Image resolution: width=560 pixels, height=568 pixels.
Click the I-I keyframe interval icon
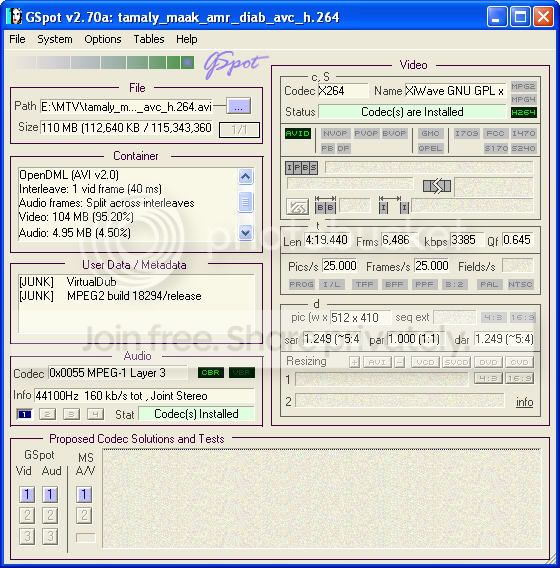pyautogui.click(x=394, y=205)
